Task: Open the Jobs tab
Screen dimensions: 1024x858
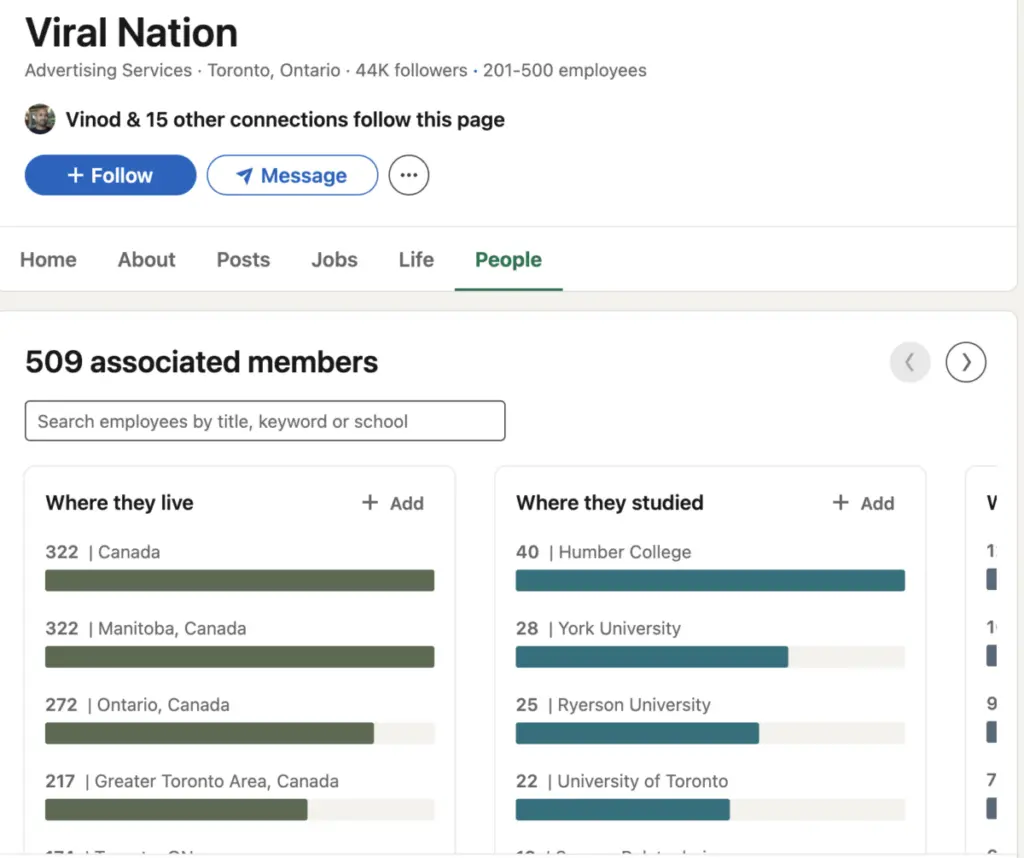Action: coord(334,259)
